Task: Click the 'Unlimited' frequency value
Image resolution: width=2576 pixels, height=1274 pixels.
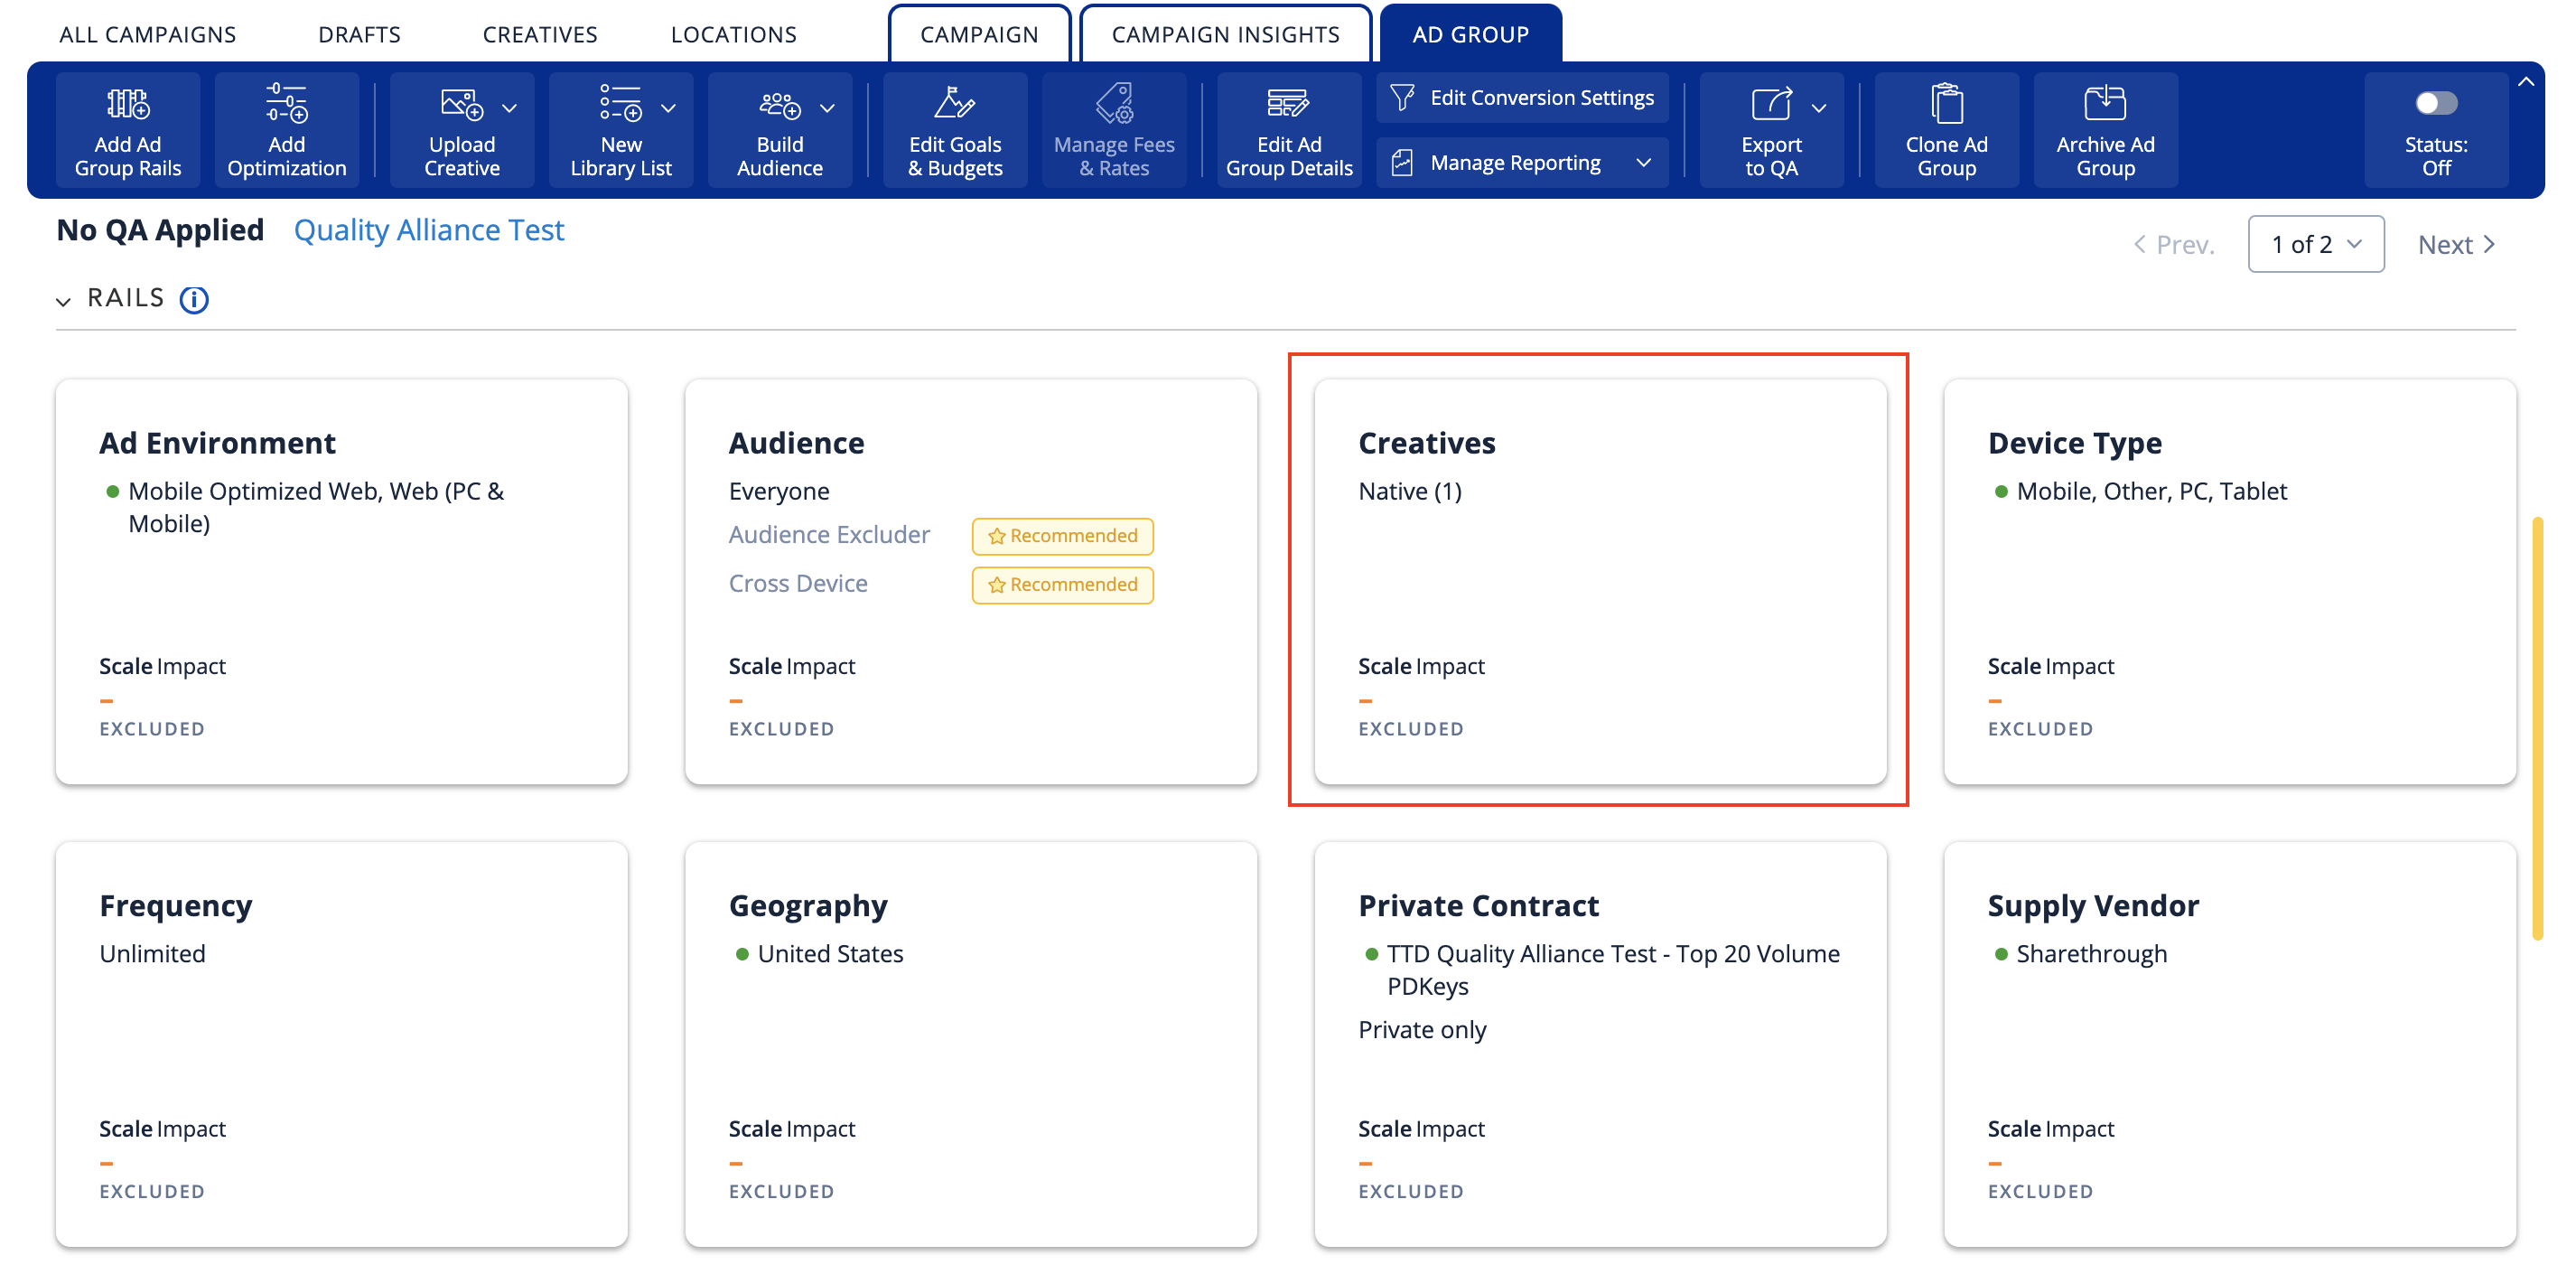Action: [152, 954]
